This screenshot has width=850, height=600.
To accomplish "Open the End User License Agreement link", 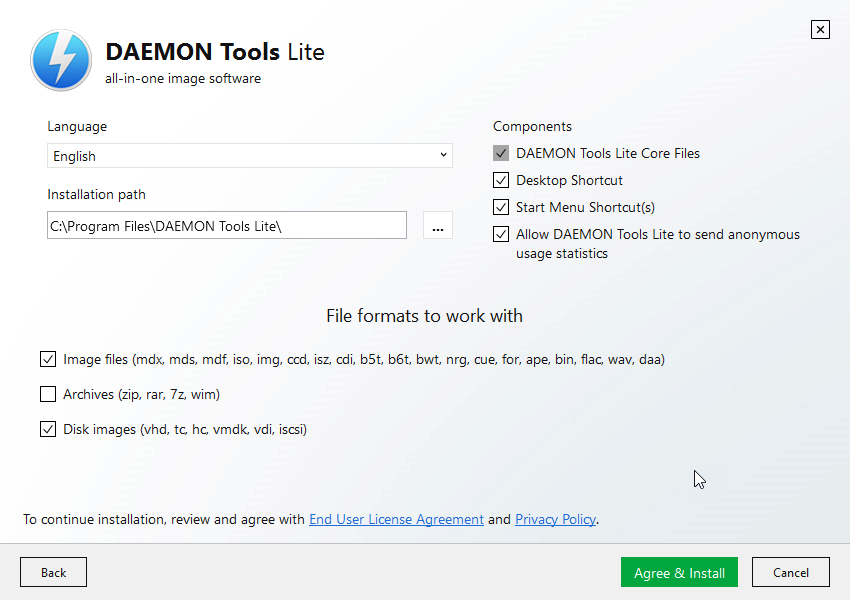I will tap(396, 520).
